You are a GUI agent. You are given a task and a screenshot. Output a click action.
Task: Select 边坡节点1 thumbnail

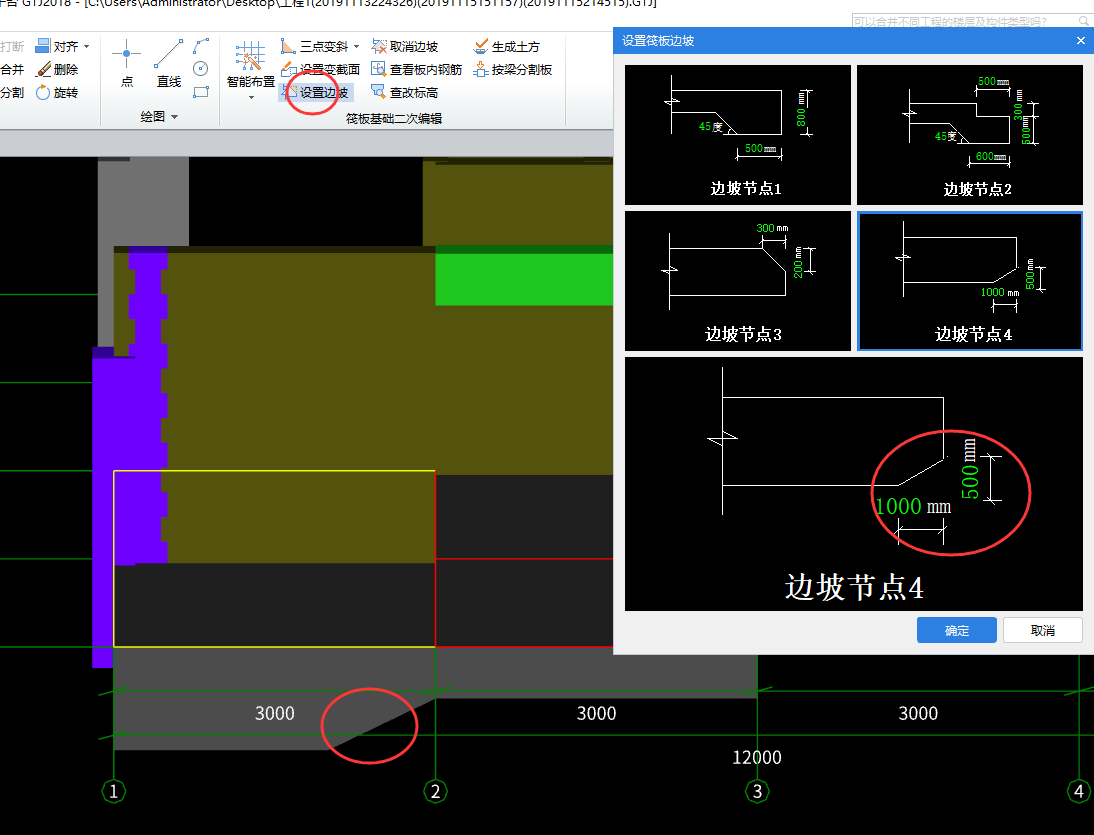point(737,135)
